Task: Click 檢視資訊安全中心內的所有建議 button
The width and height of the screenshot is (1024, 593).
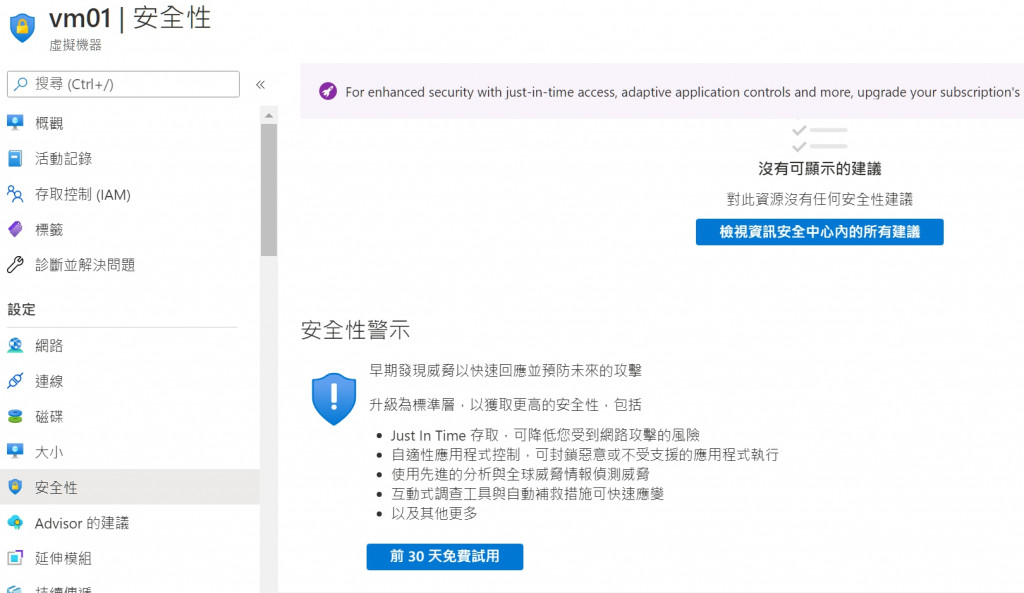Action: click(820, 232)
